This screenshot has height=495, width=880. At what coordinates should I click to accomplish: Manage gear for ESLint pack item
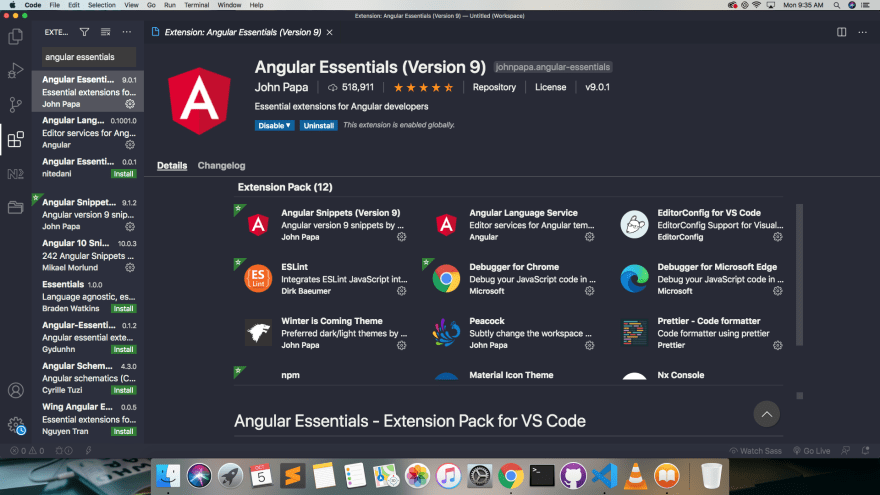[401, 291]
